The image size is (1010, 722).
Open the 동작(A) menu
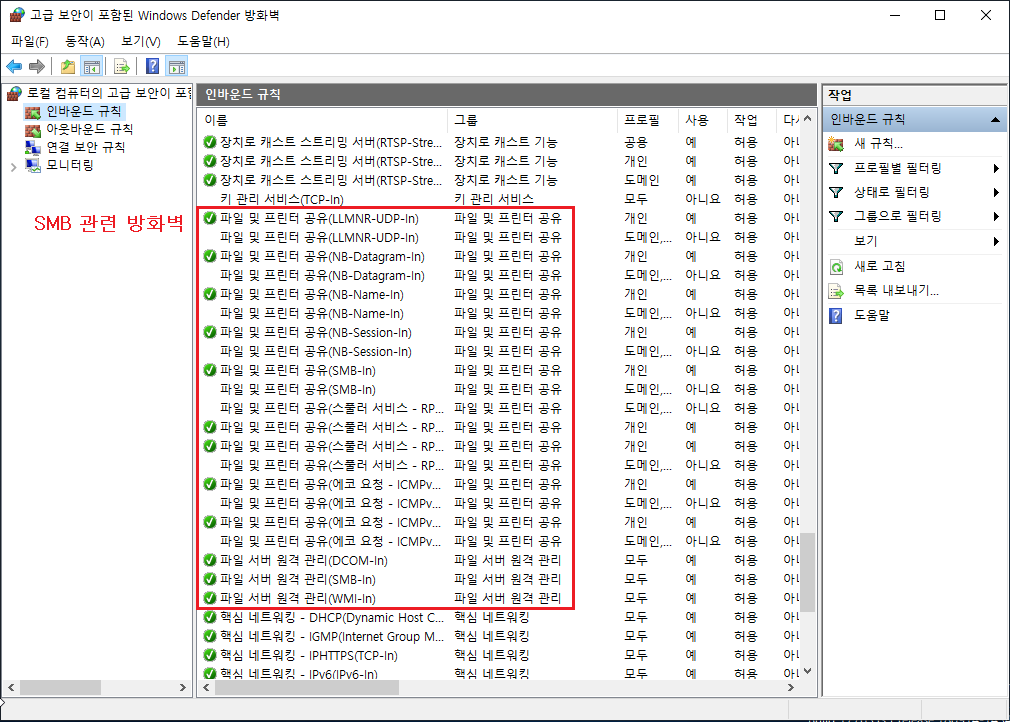(x=84, y=41)
